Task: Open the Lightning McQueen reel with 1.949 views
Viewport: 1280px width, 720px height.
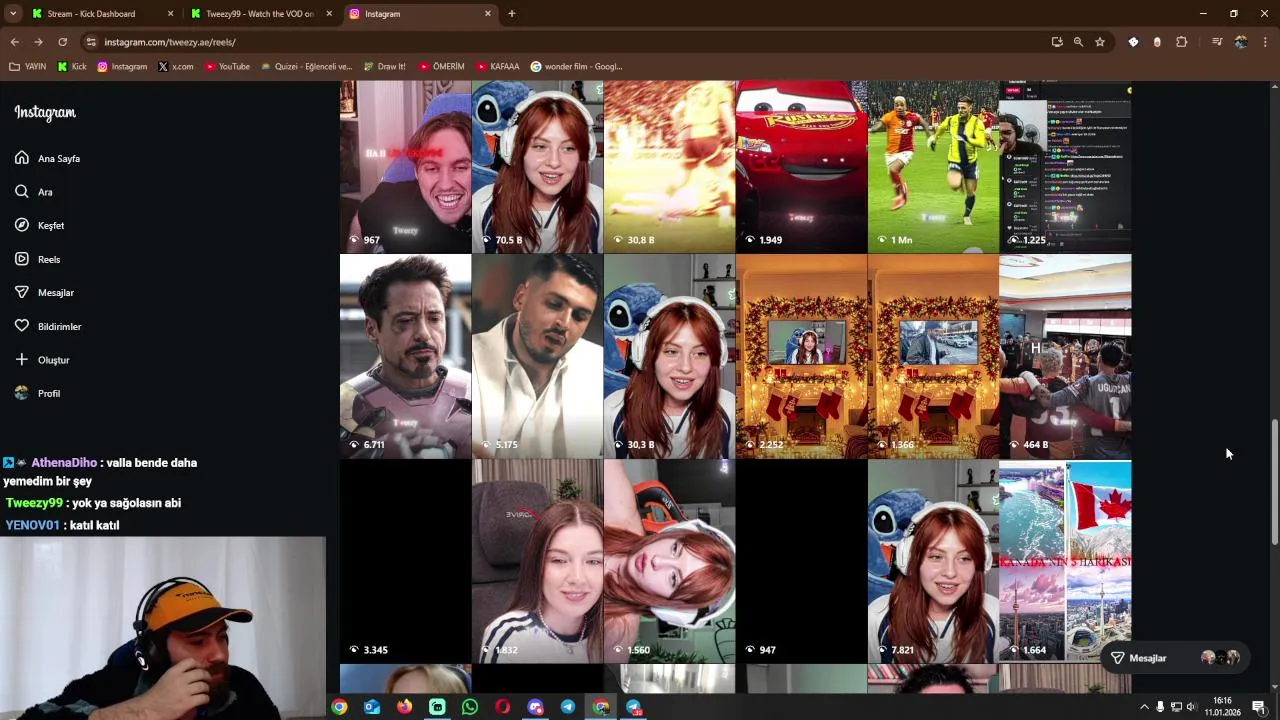Action: [801, 167]
